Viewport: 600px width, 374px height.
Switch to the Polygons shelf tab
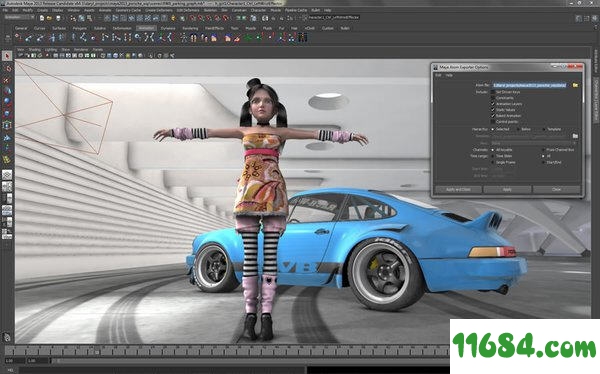80,28
